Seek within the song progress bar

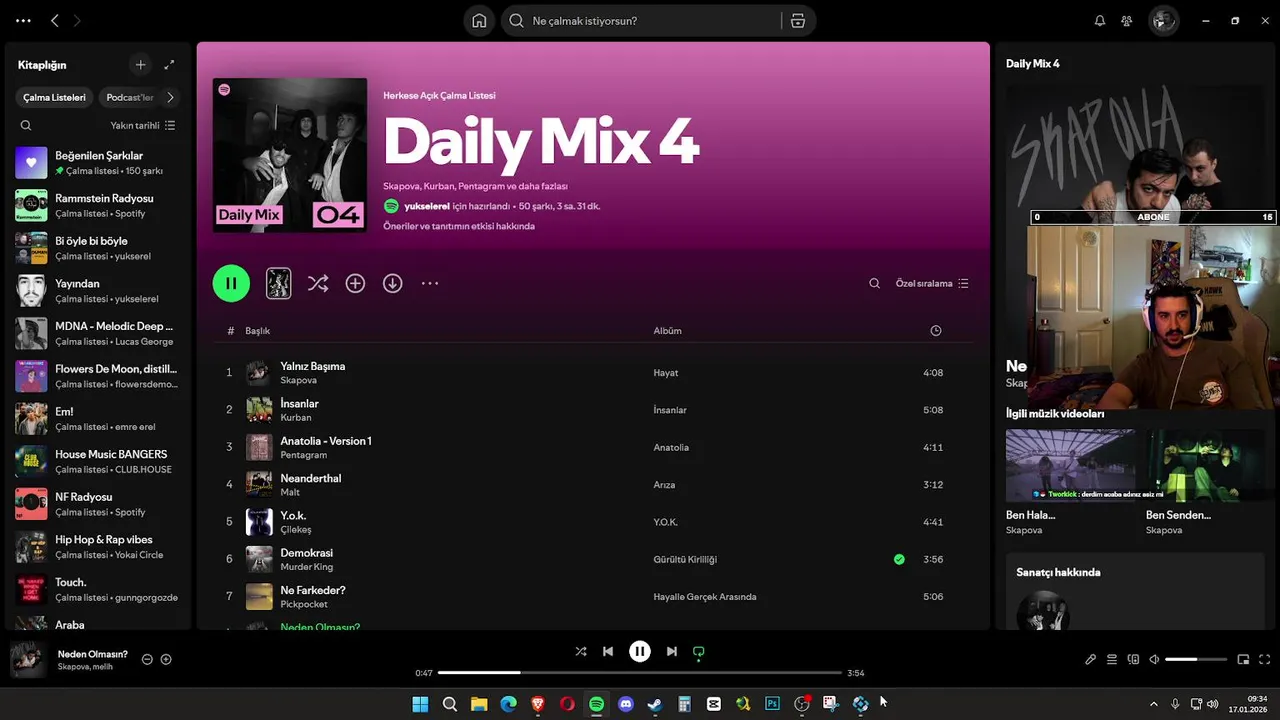640,673
